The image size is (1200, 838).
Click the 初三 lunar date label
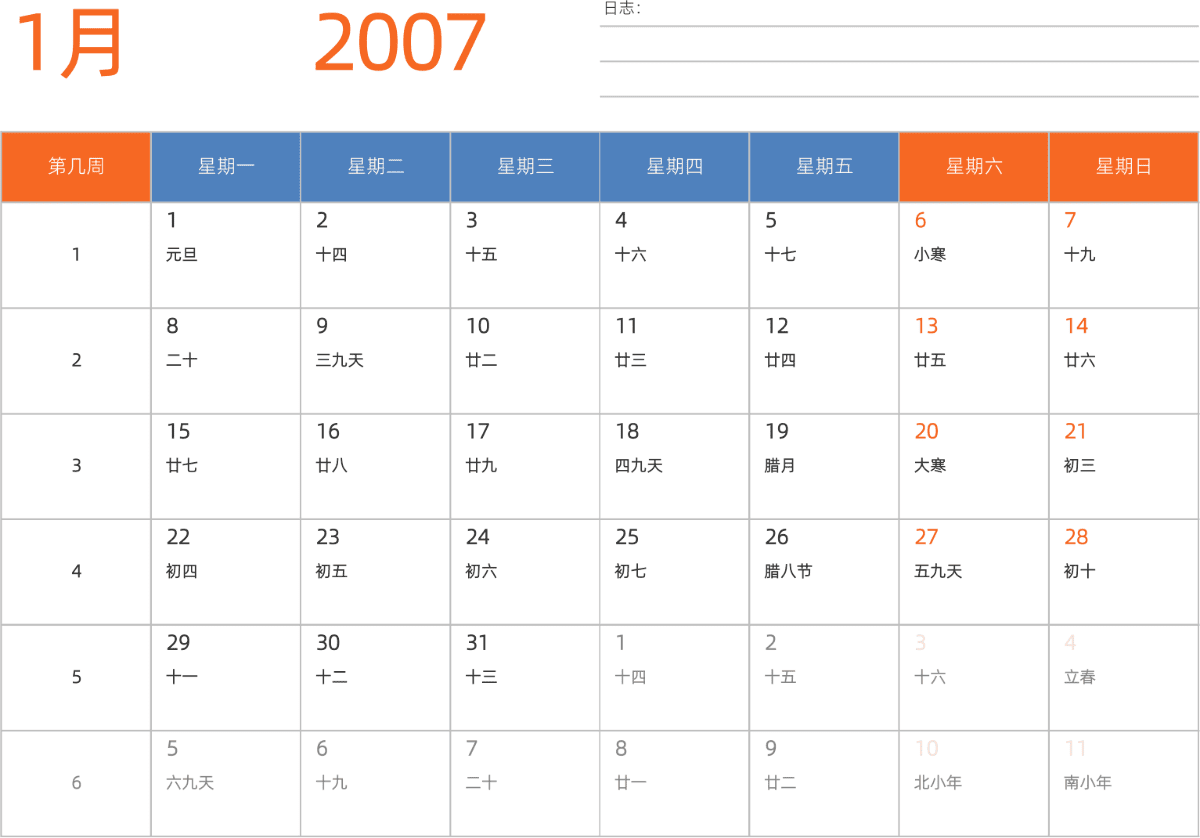[1080, 466]
